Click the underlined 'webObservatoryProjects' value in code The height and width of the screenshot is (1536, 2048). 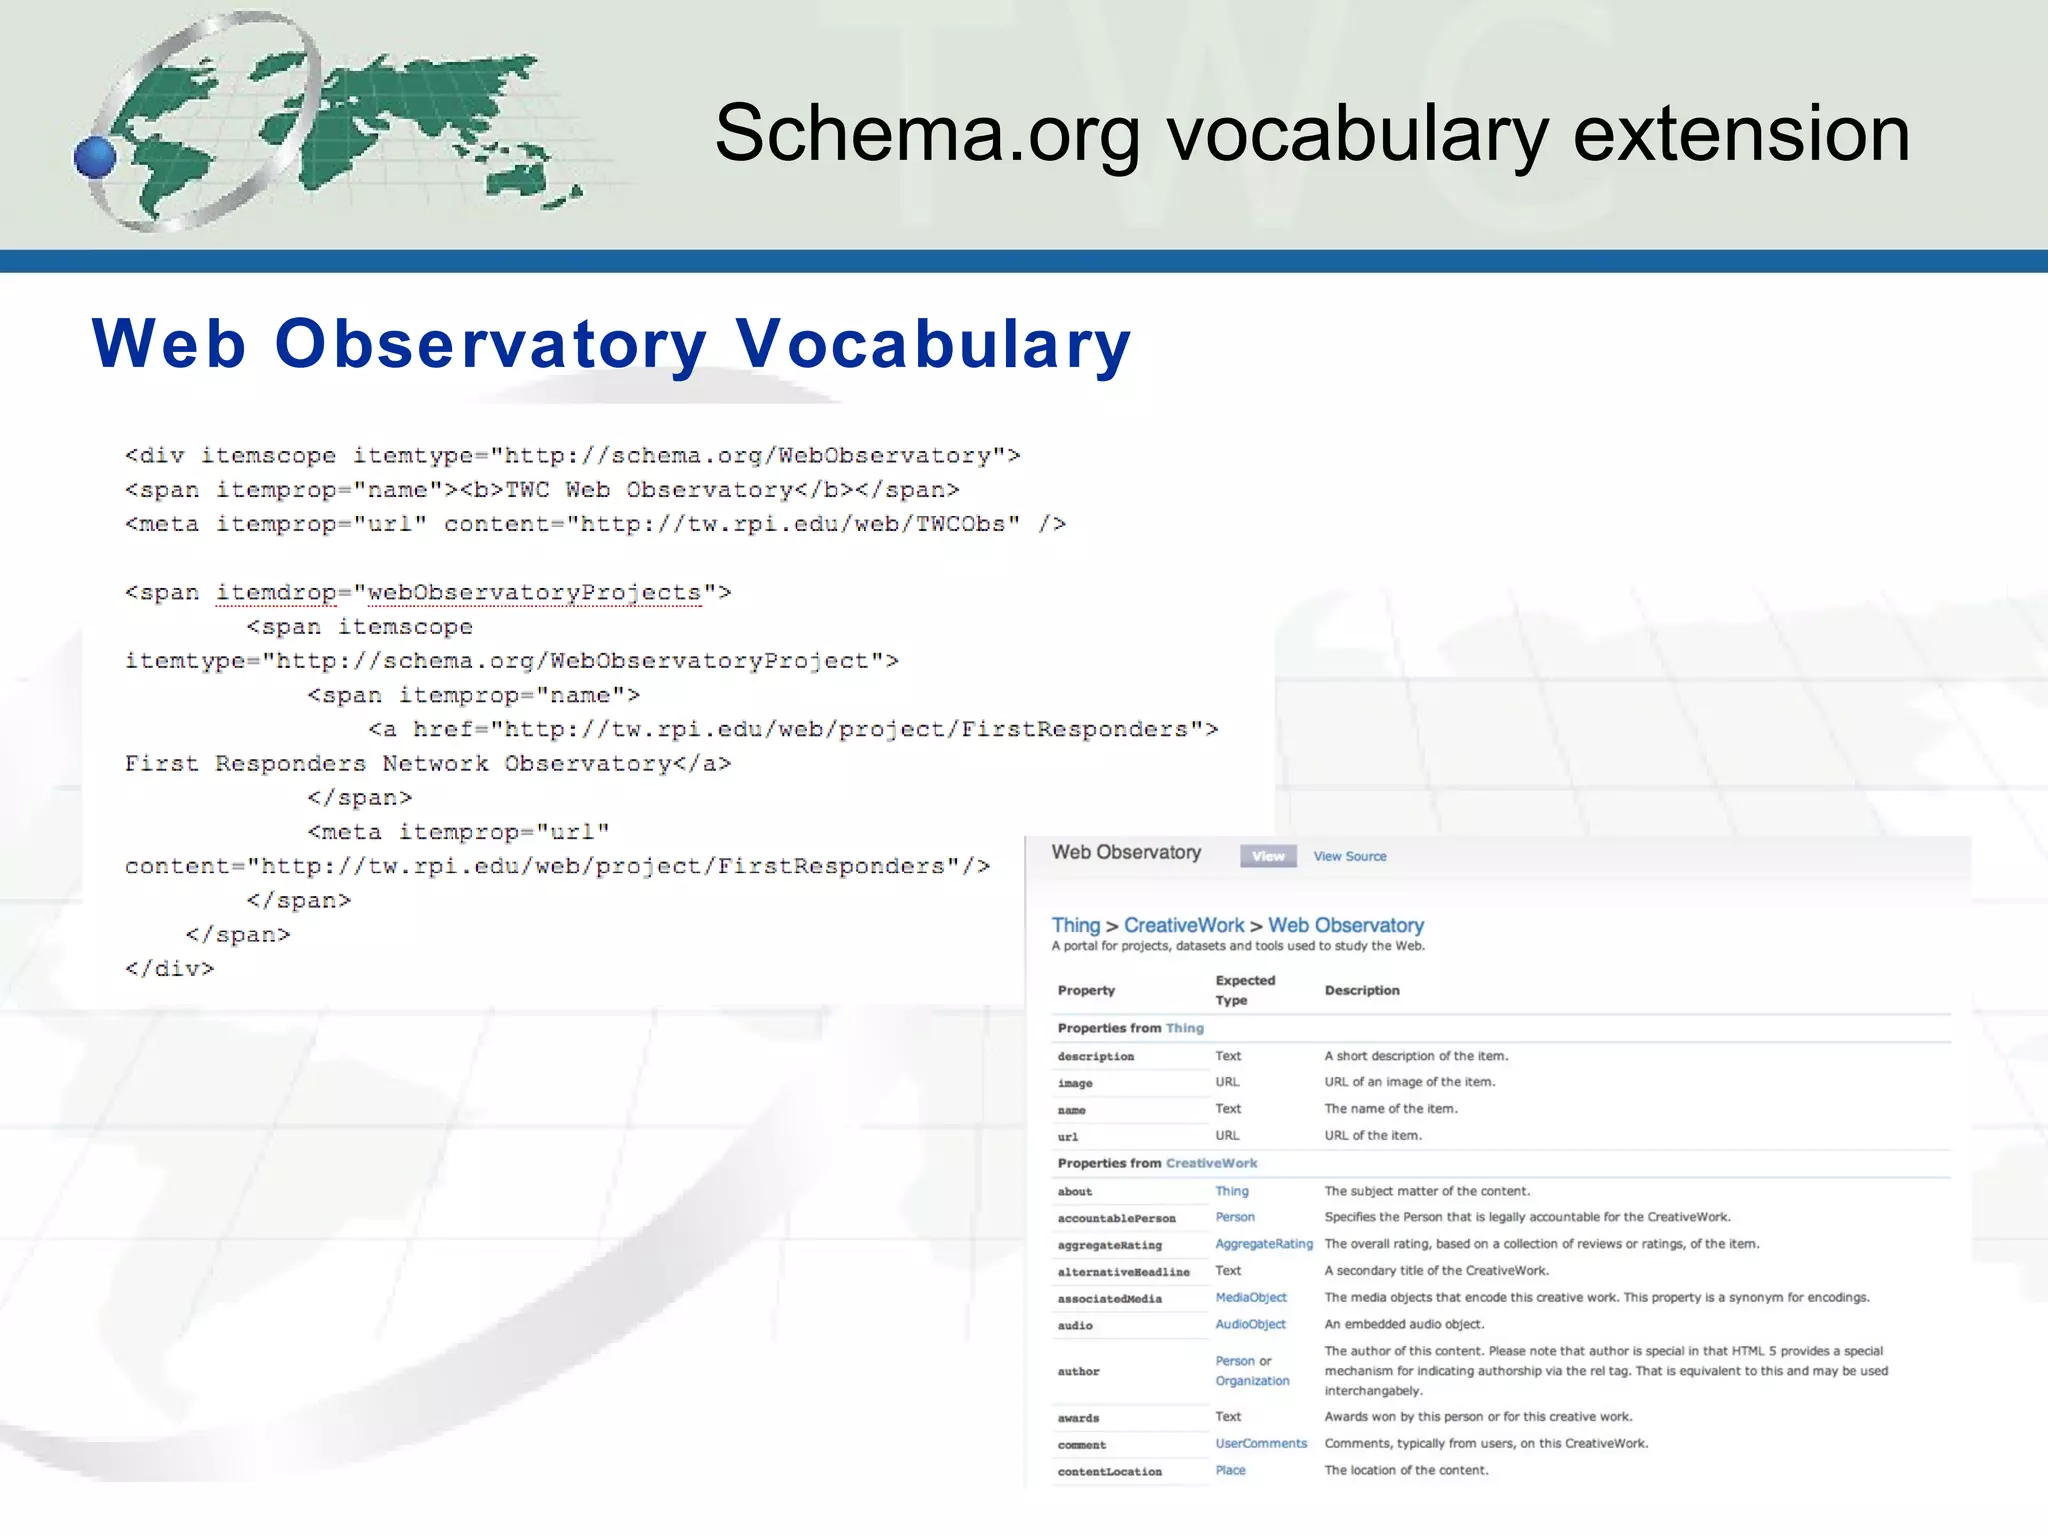[x=534, y=592]
